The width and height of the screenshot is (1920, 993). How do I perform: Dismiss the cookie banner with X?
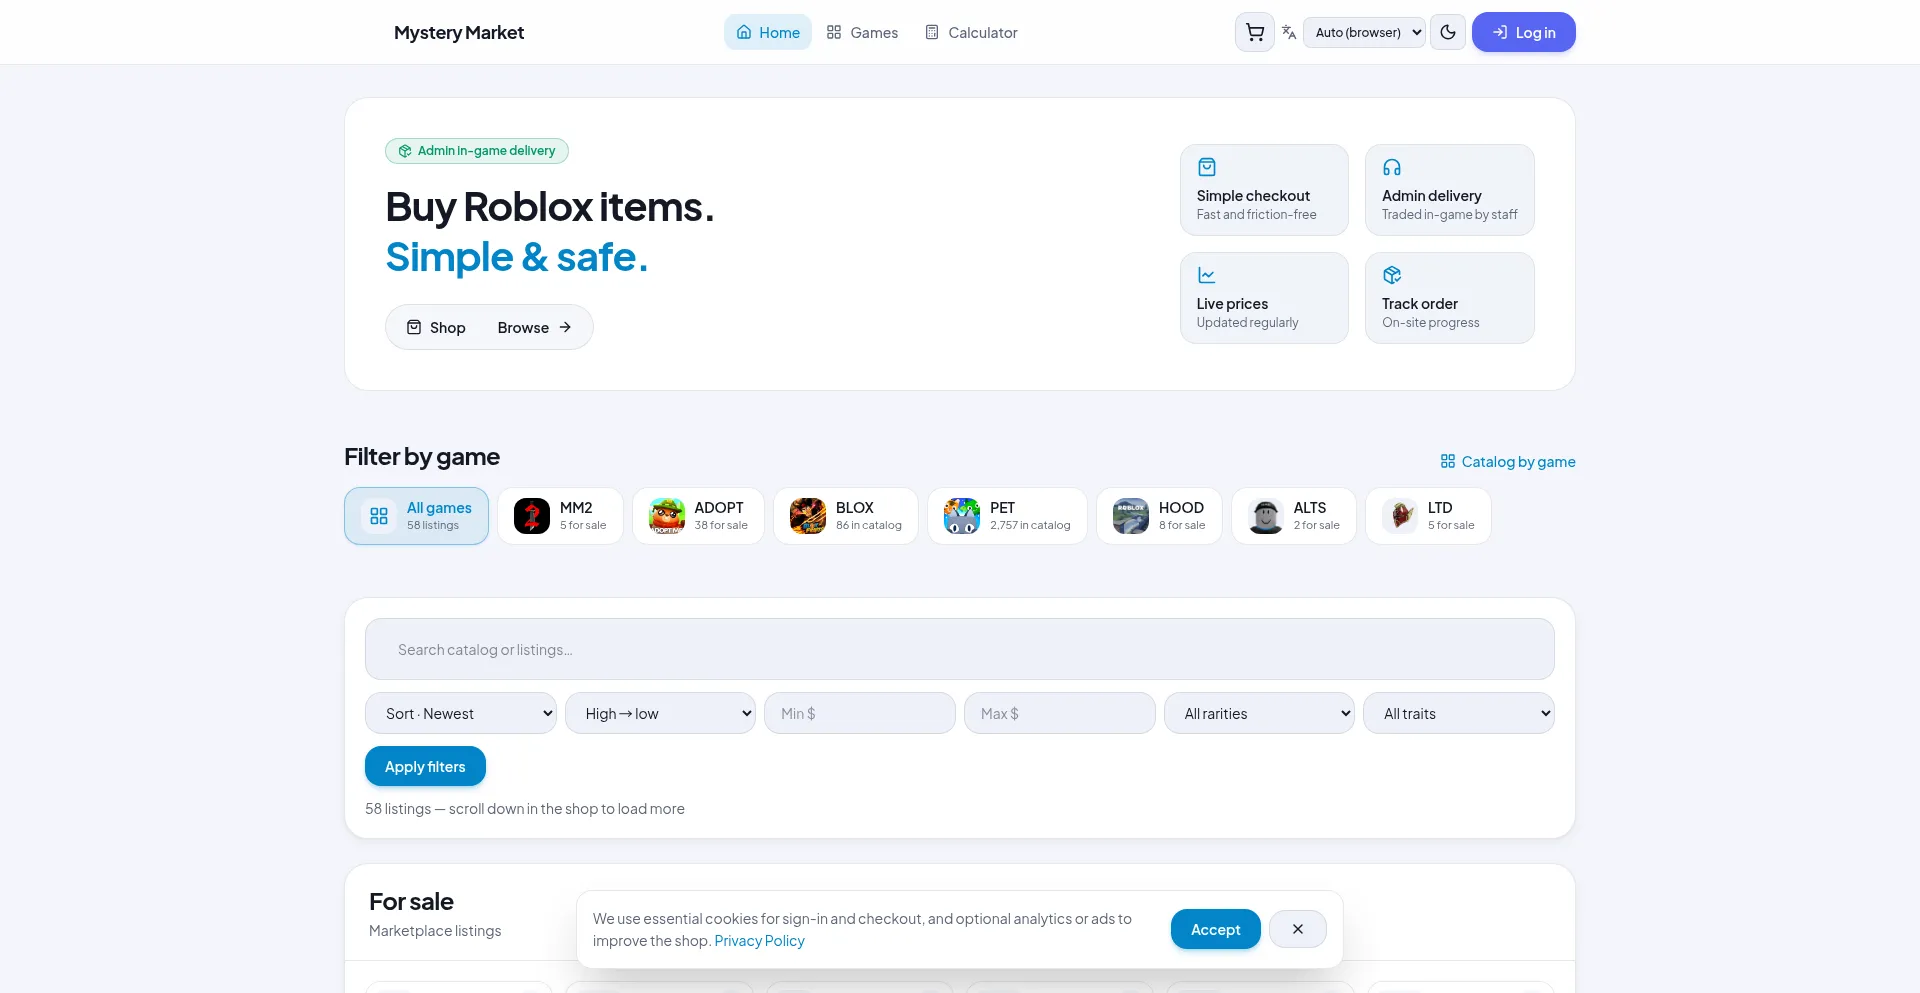[x=1298, y=929]
